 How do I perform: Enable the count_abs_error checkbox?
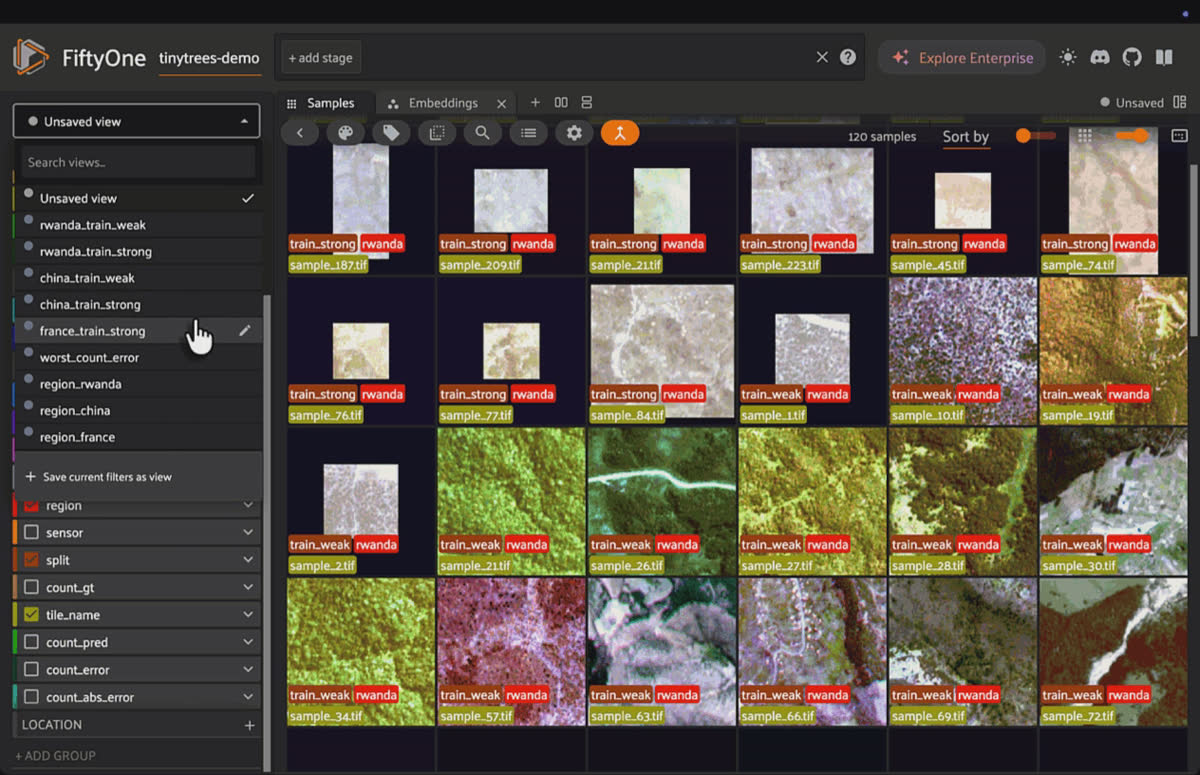tap(31, 697)
